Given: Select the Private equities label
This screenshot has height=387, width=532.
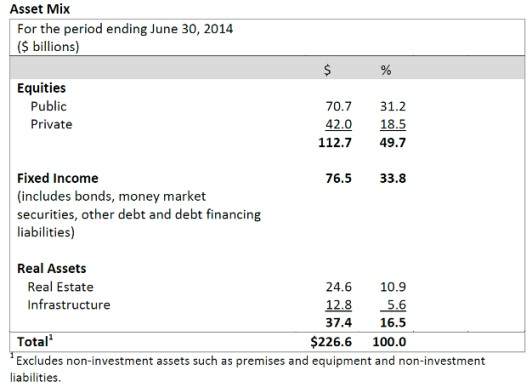Looking at the screenshot, I should click(51, 124).
